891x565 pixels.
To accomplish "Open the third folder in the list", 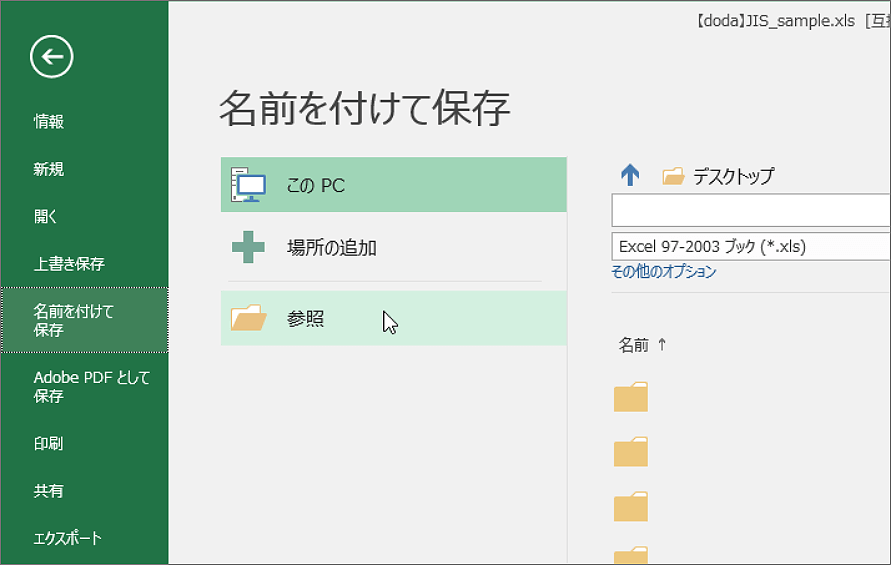I will click(x=631, y=506).
